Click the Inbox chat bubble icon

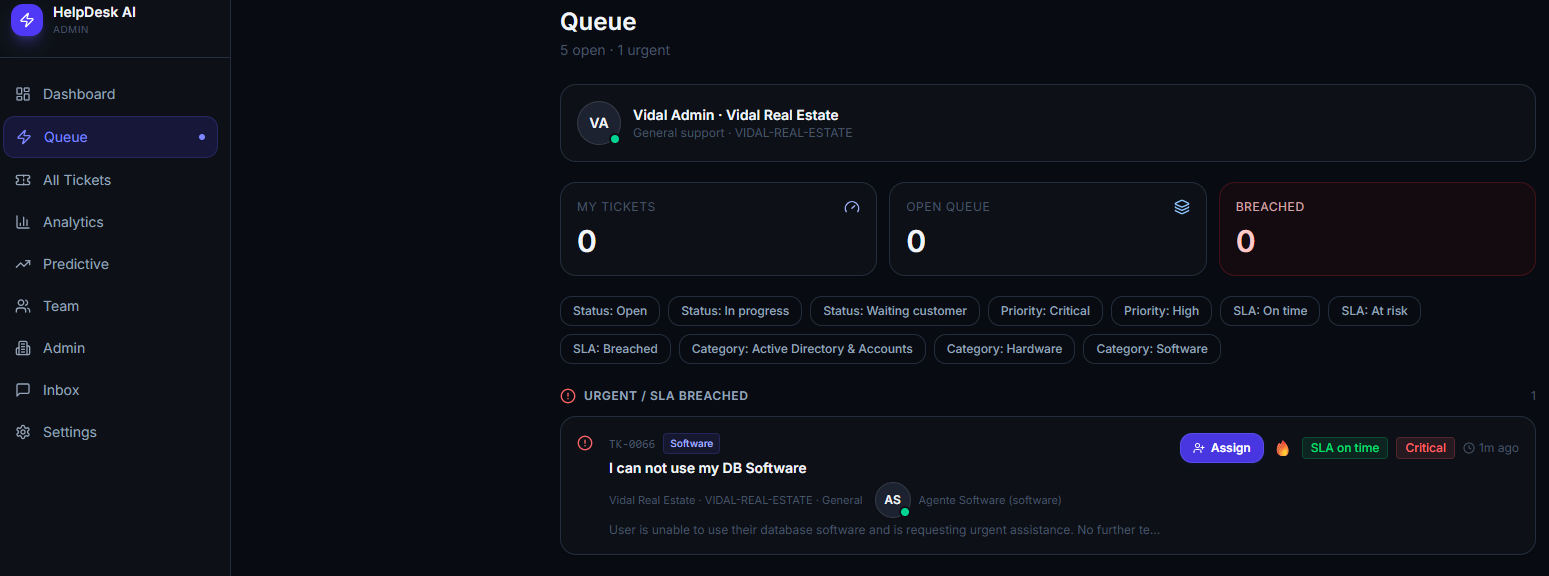pos(23,390)
